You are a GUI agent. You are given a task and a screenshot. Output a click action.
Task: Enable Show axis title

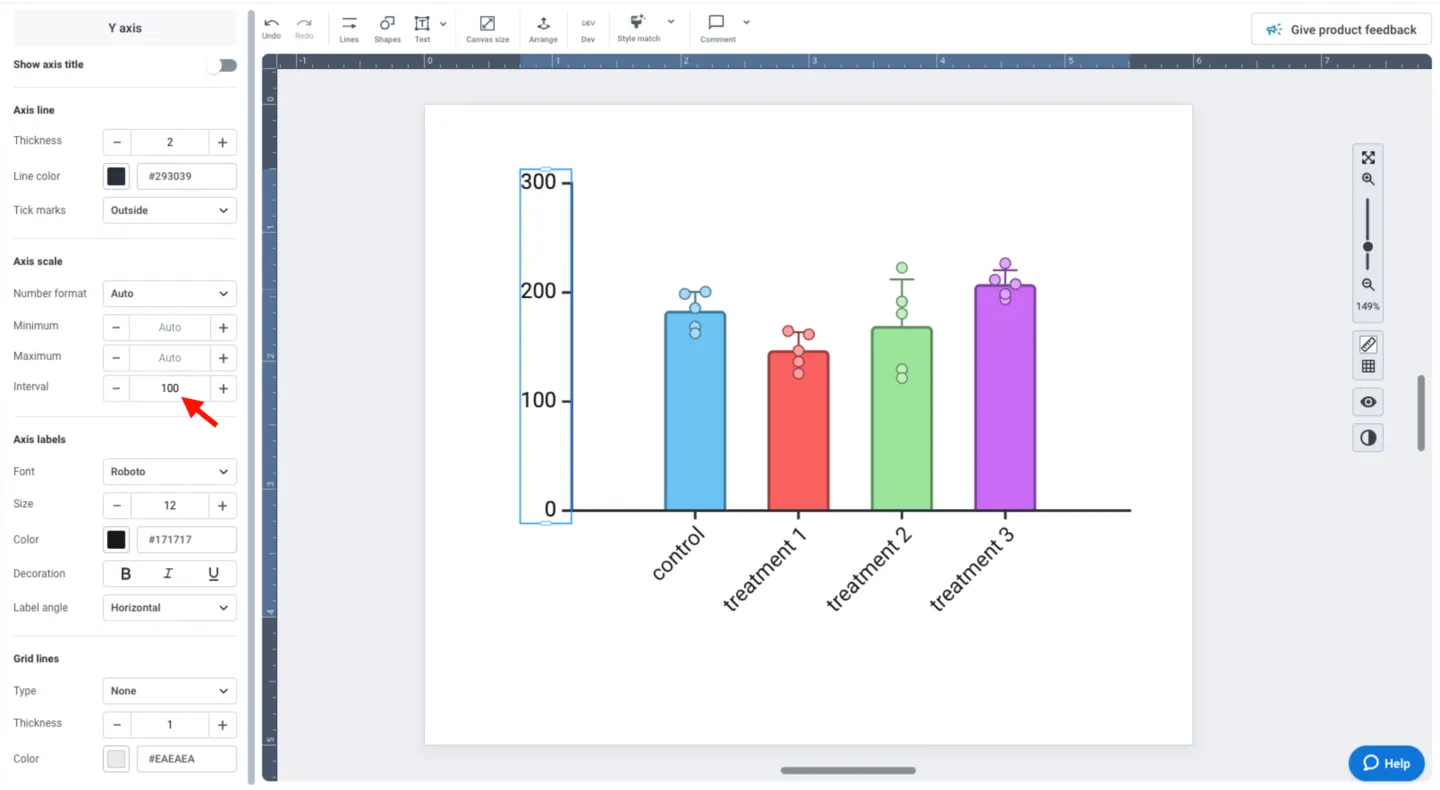click(x=220, y=65)
